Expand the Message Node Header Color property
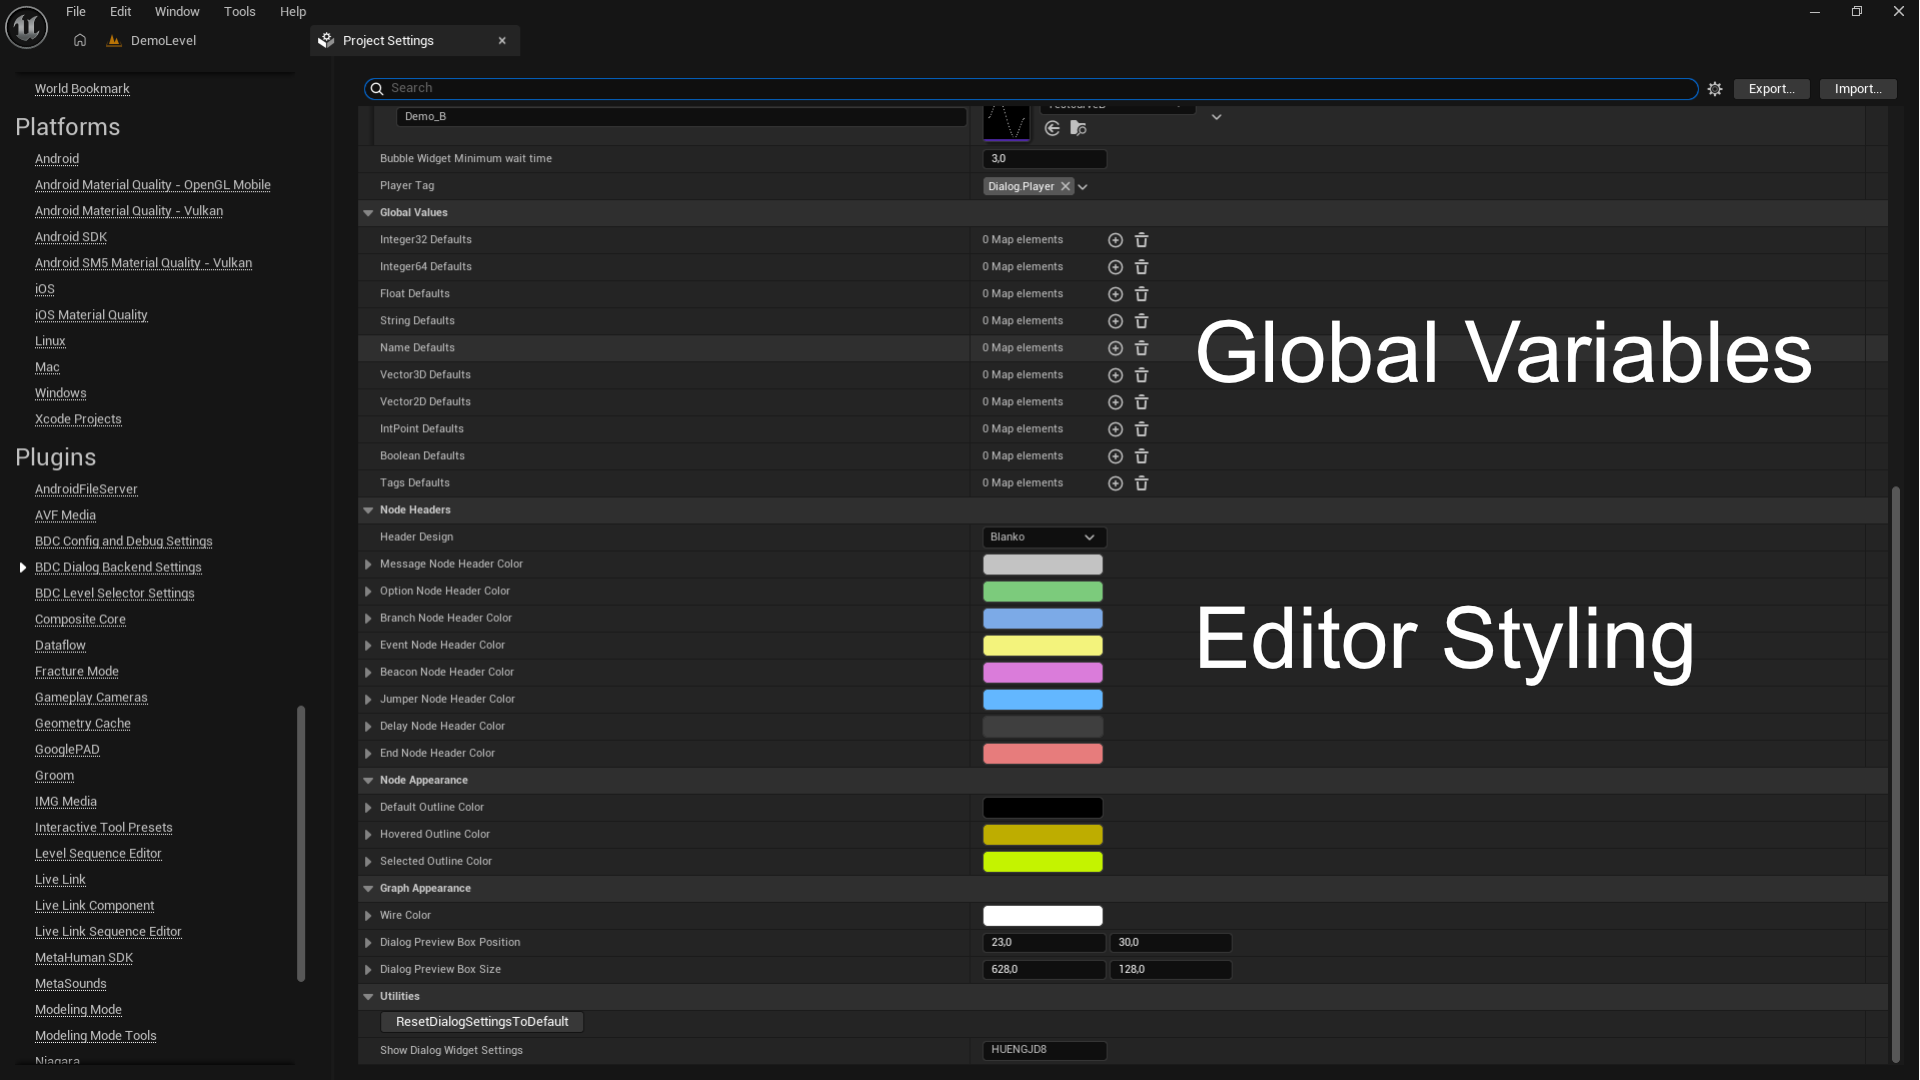The image size is (1920, 1080). [368, 564]
